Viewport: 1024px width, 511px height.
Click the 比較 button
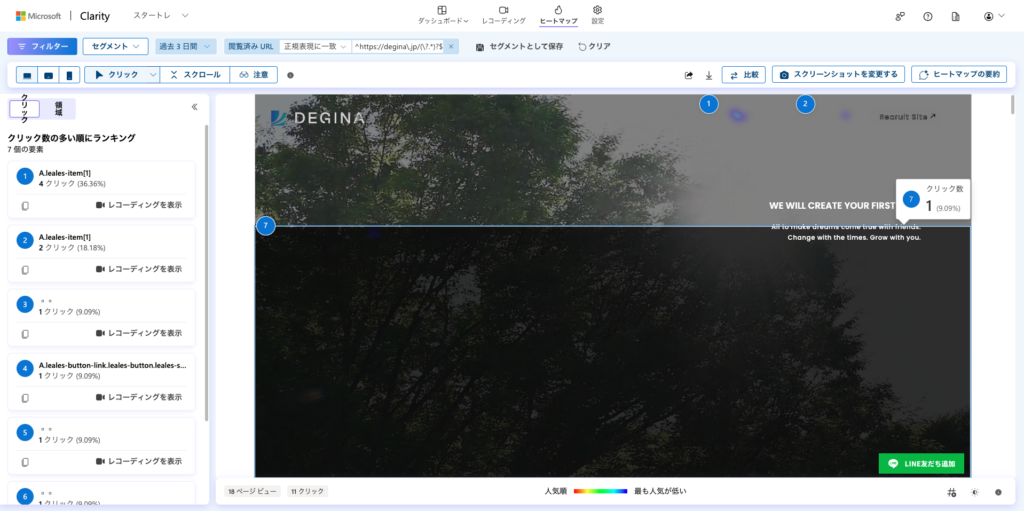[743, 75]
